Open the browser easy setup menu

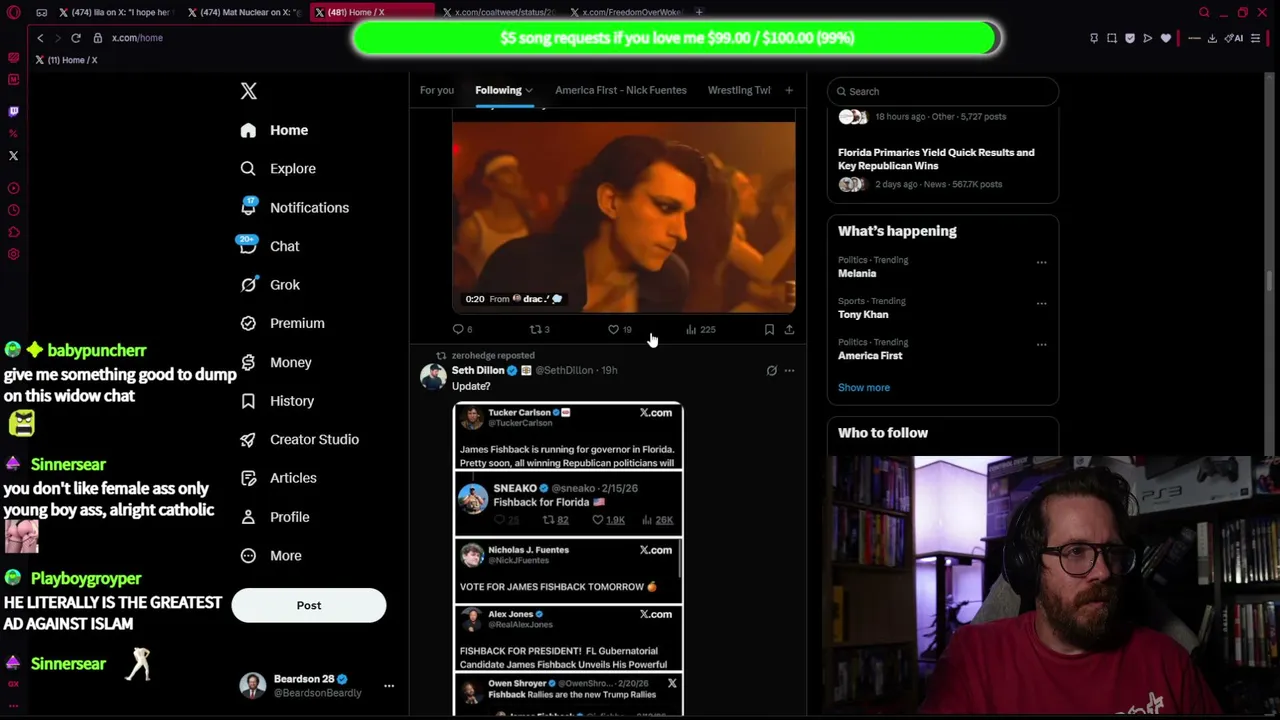tap(1255, 38)
